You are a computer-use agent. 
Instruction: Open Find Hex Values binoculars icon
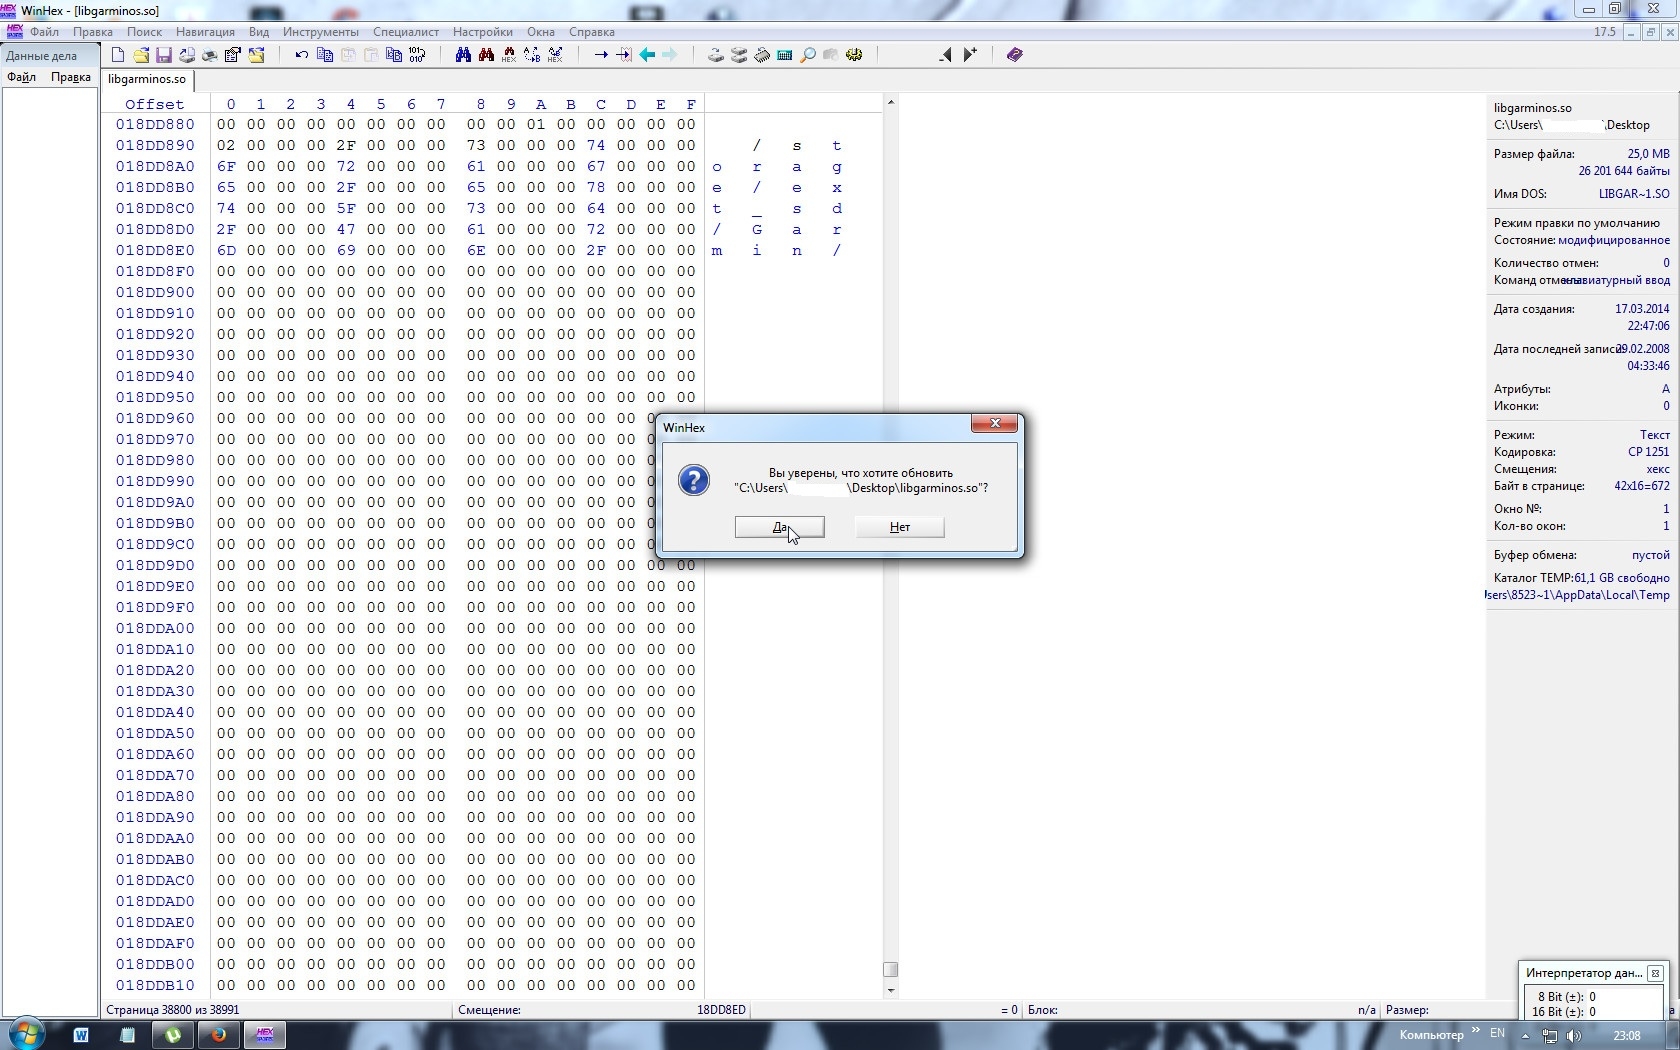(x=509, y=55)
